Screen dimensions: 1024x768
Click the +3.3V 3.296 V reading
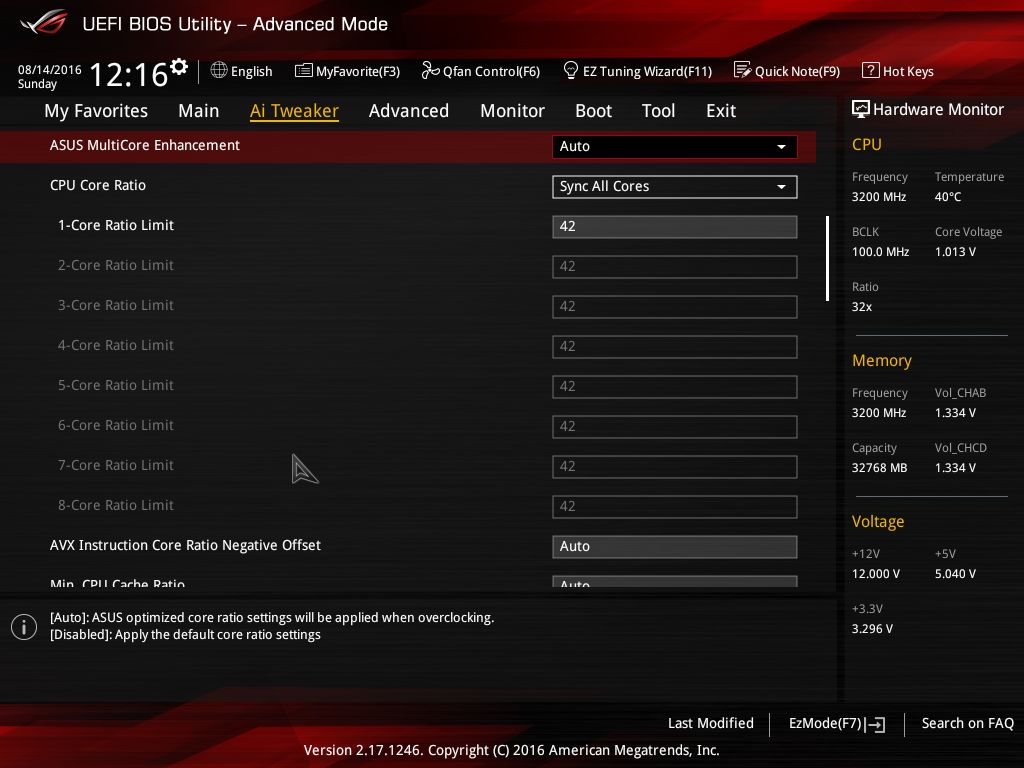coord(872,628)
